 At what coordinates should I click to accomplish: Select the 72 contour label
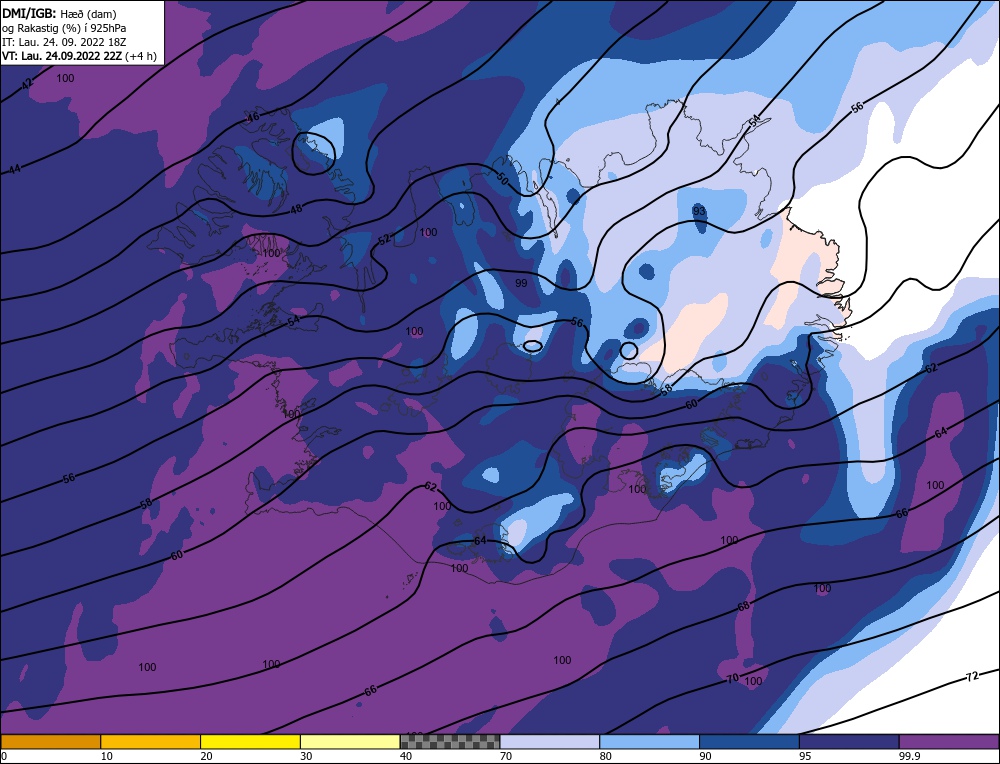[972, 677]
